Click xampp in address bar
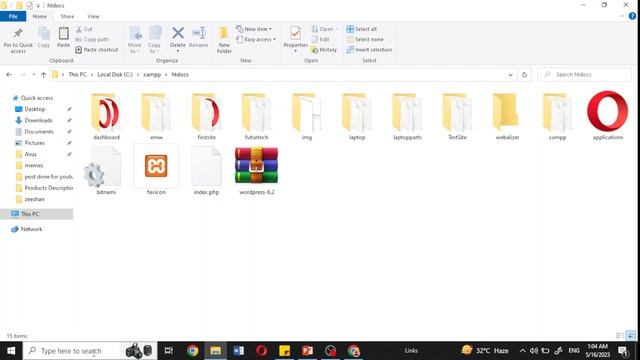 (152, 75)
